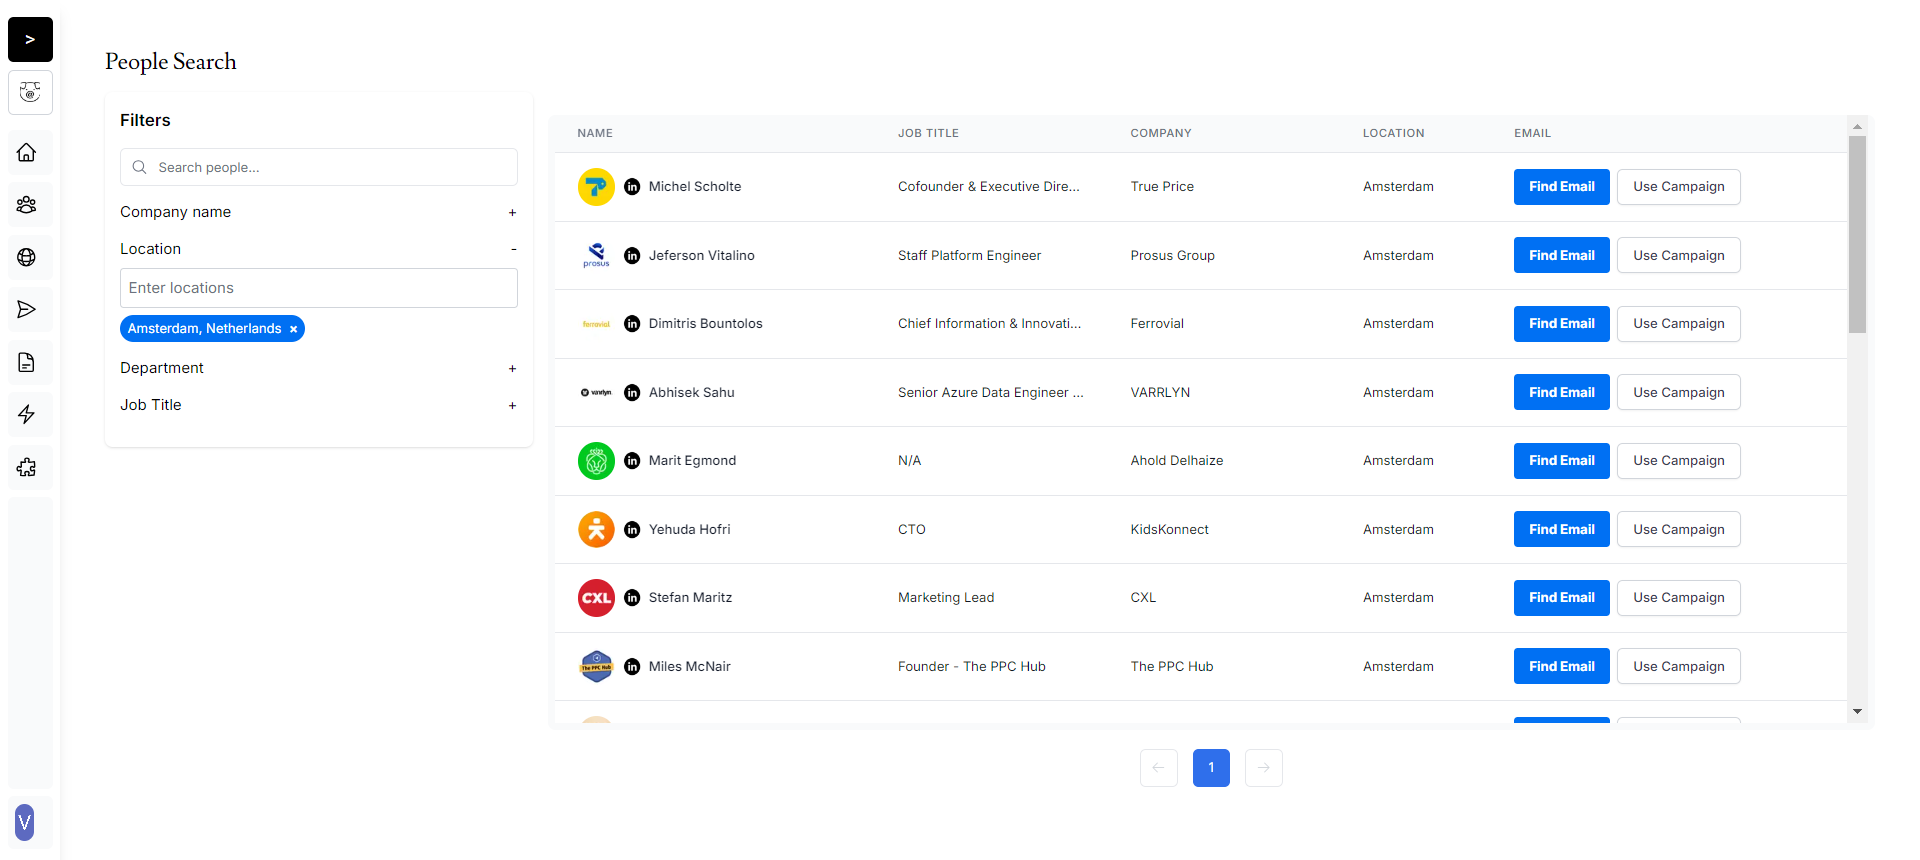Click the NAME column header
Image resolution: width=1920 pixels, height=860 pixels.
coord(595,133)
